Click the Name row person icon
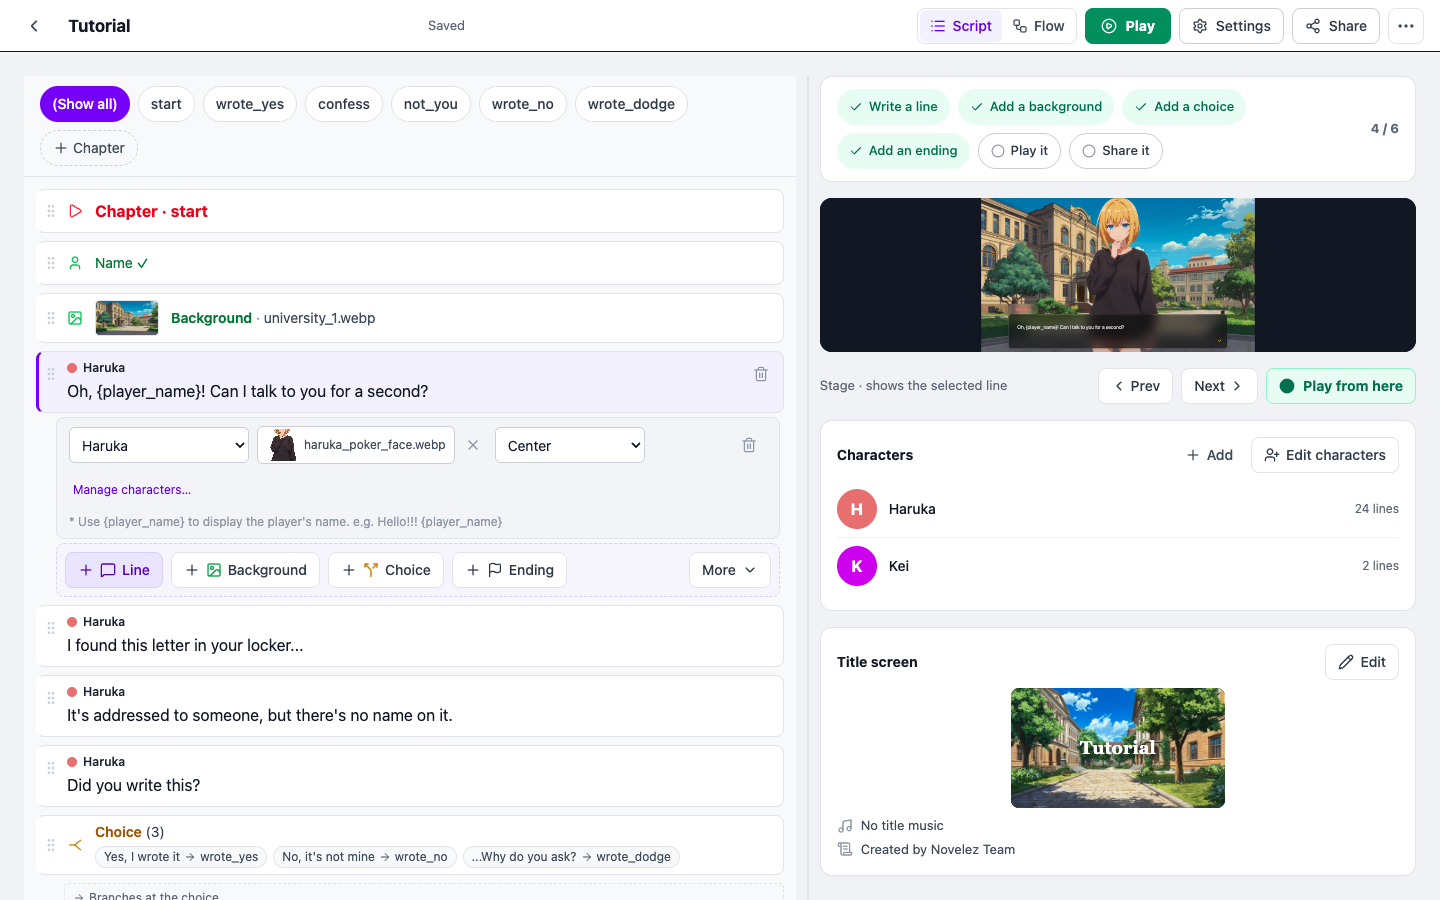 click(x=75, y=263)
